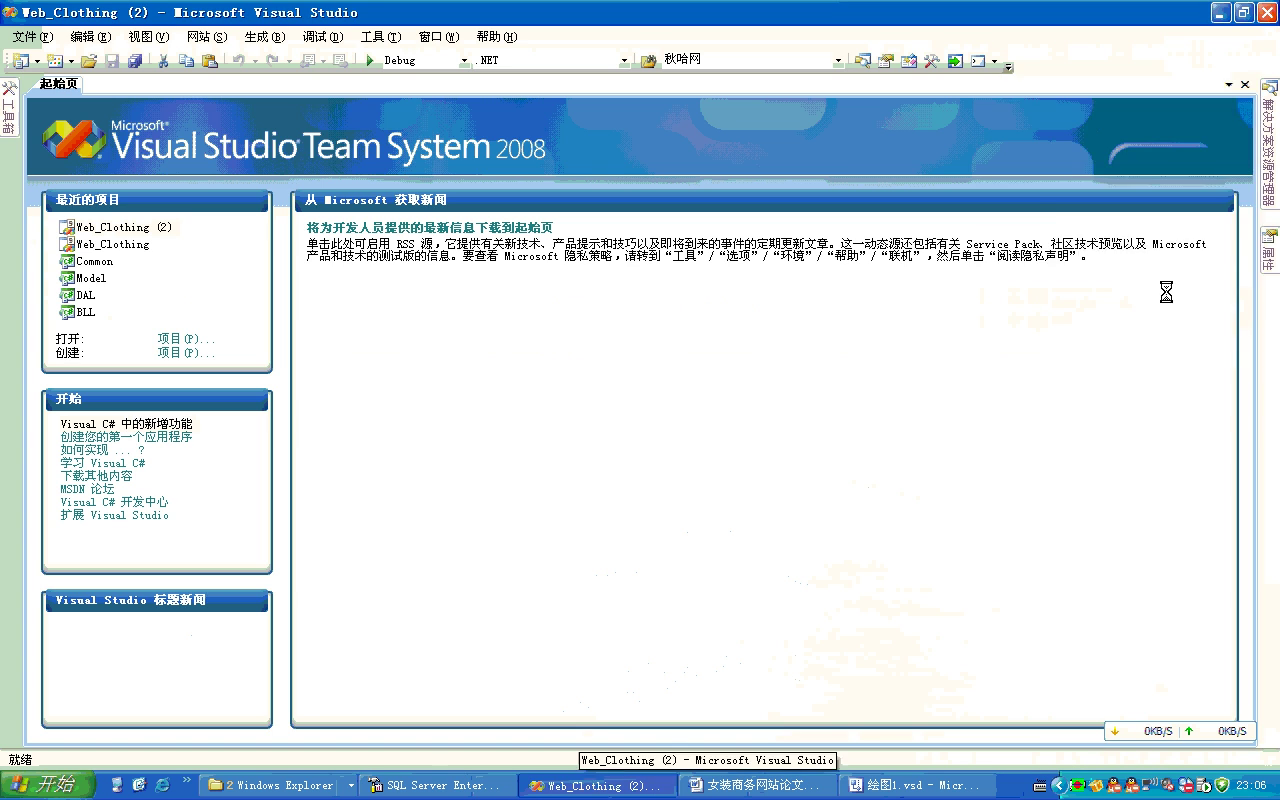The image size is (1280, 800).
Task: Close the 起始页 tab with X
Action: pos(1245,85)
